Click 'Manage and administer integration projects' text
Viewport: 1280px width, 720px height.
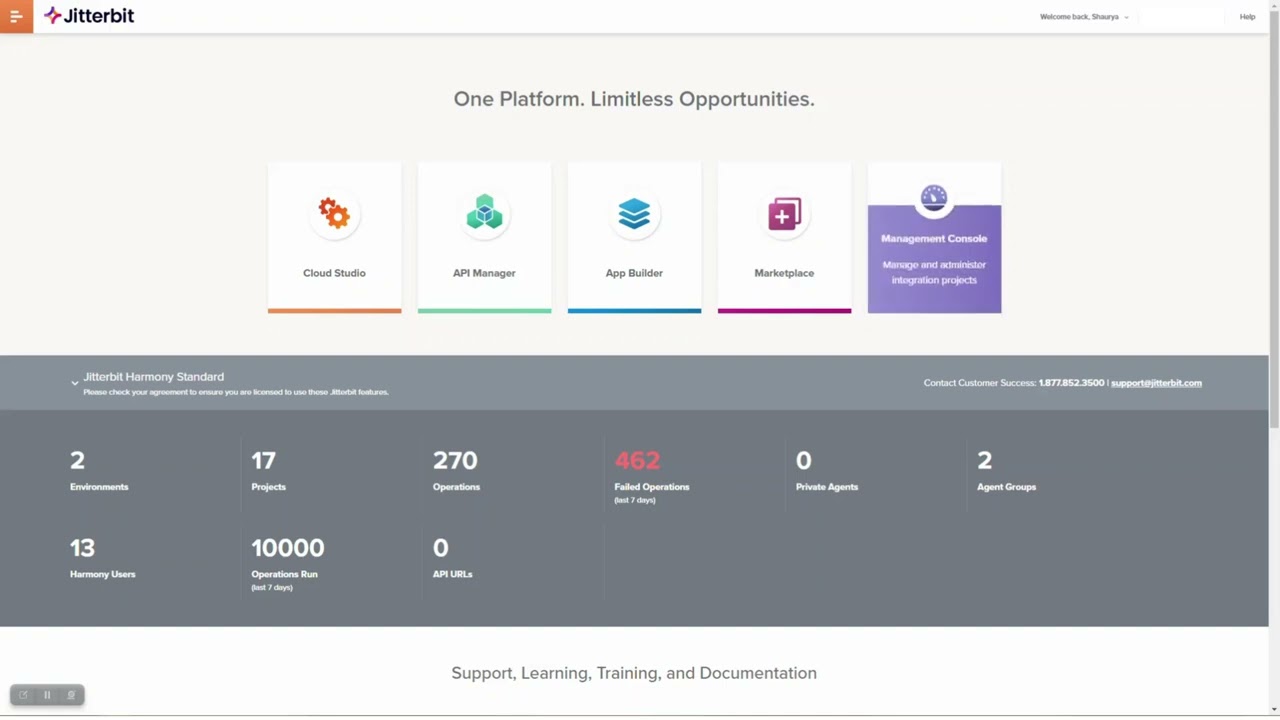[934, 272]
